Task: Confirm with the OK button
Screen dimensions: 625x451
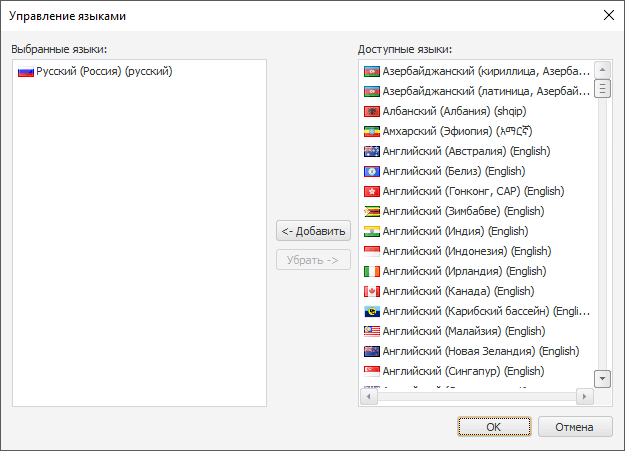Action: [x=493, y=426]
